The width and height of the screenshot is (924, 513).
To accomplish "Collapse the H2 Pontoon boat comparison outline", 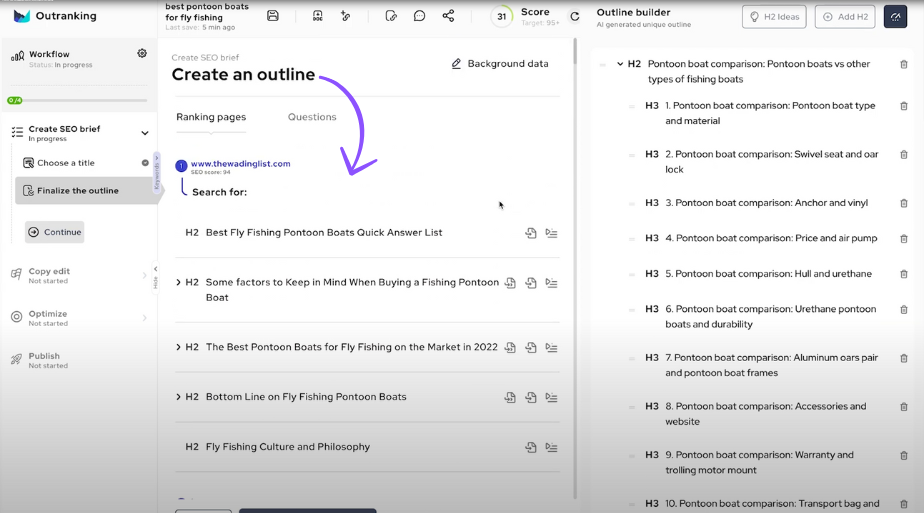I will [x=620, y=64].
